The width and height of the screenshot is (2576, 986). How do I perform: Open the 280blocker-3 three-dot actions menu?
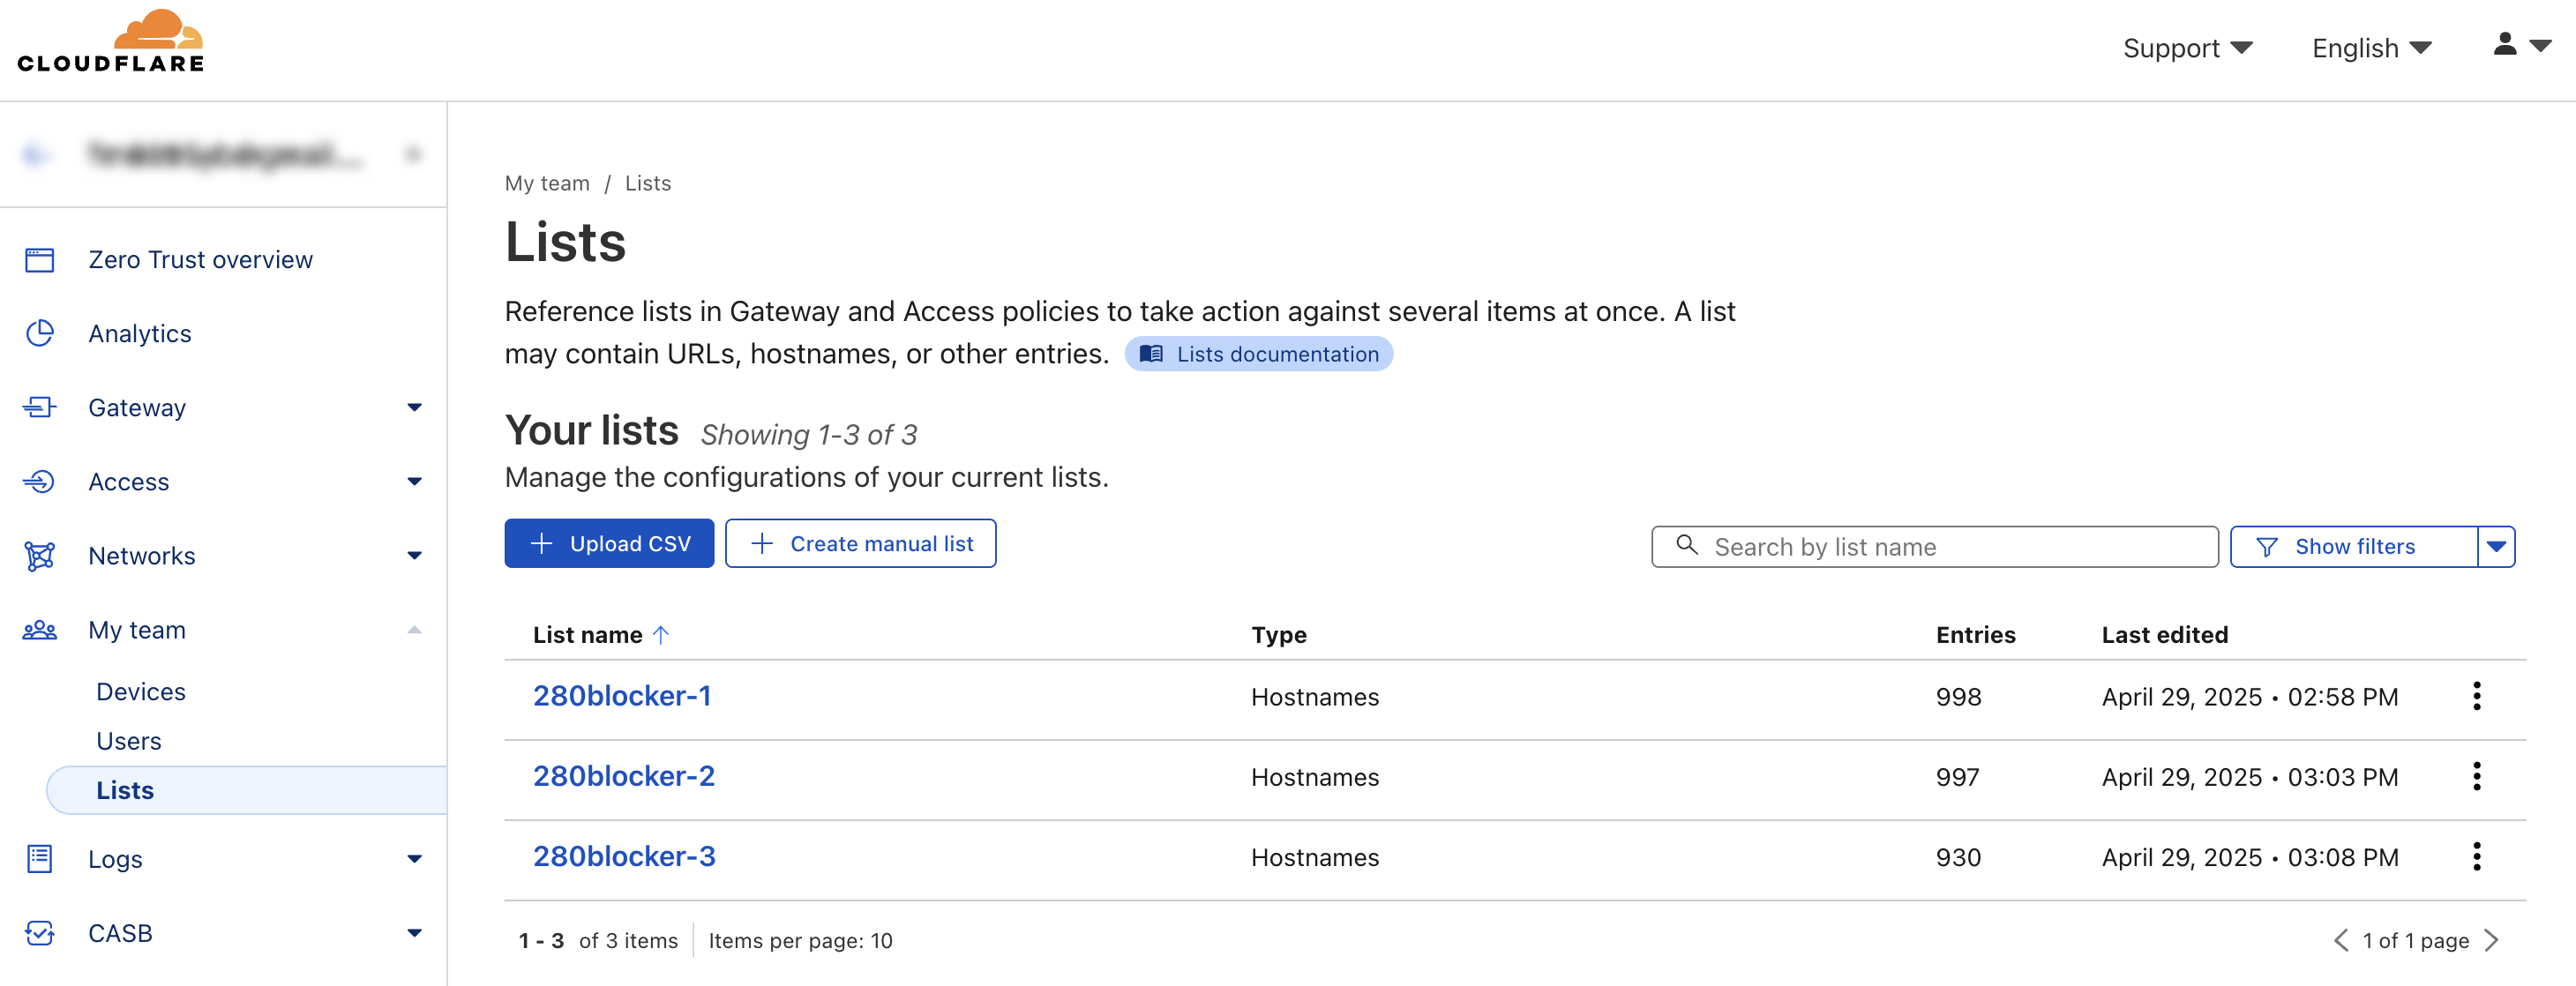point(2476,857)
